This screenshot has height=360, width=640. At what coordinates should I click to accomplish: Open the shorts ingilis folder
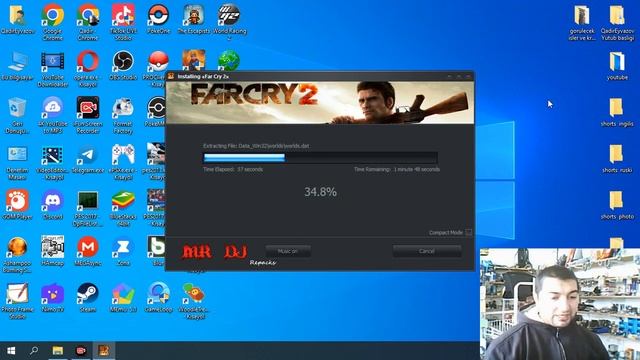(x=617, y=112)
